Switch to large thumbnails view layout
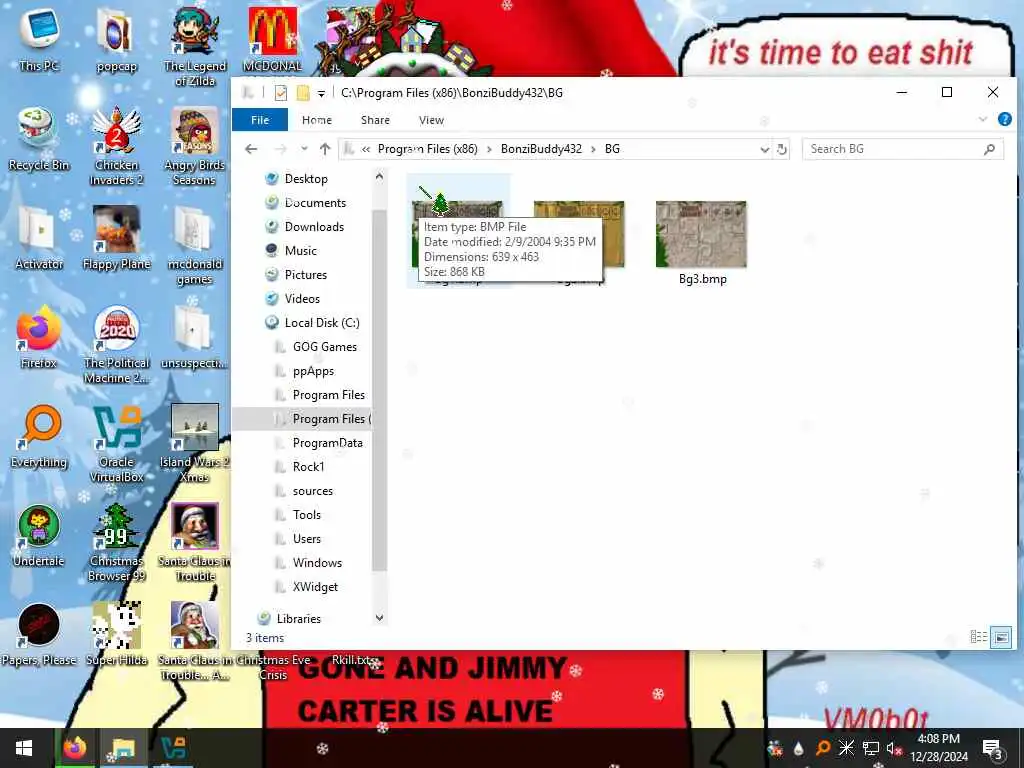Viewport: 1024px width, 768px height. coord(1000,636)
